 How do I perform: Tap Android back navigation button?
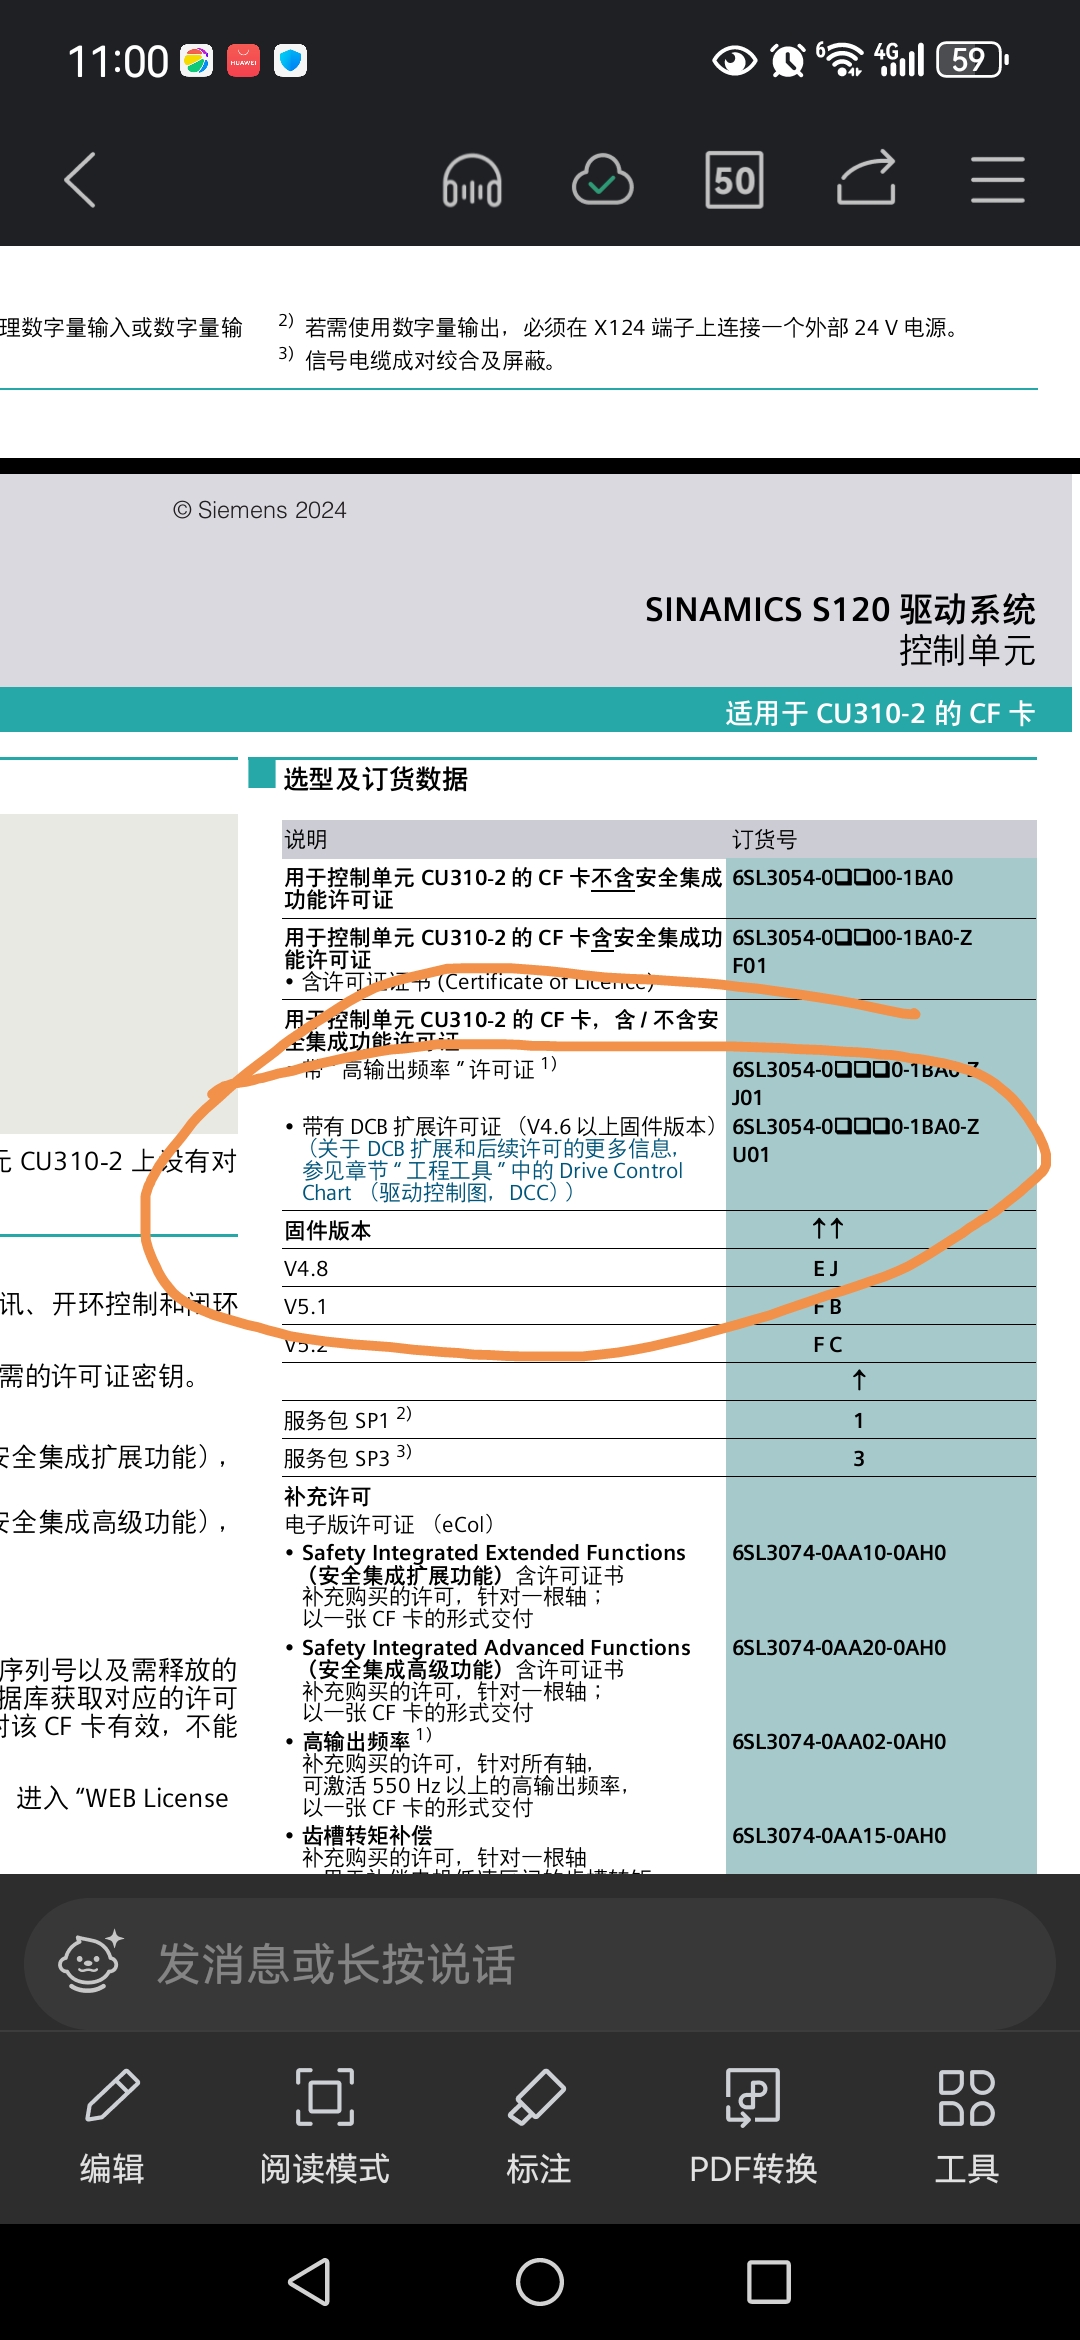310,2282
